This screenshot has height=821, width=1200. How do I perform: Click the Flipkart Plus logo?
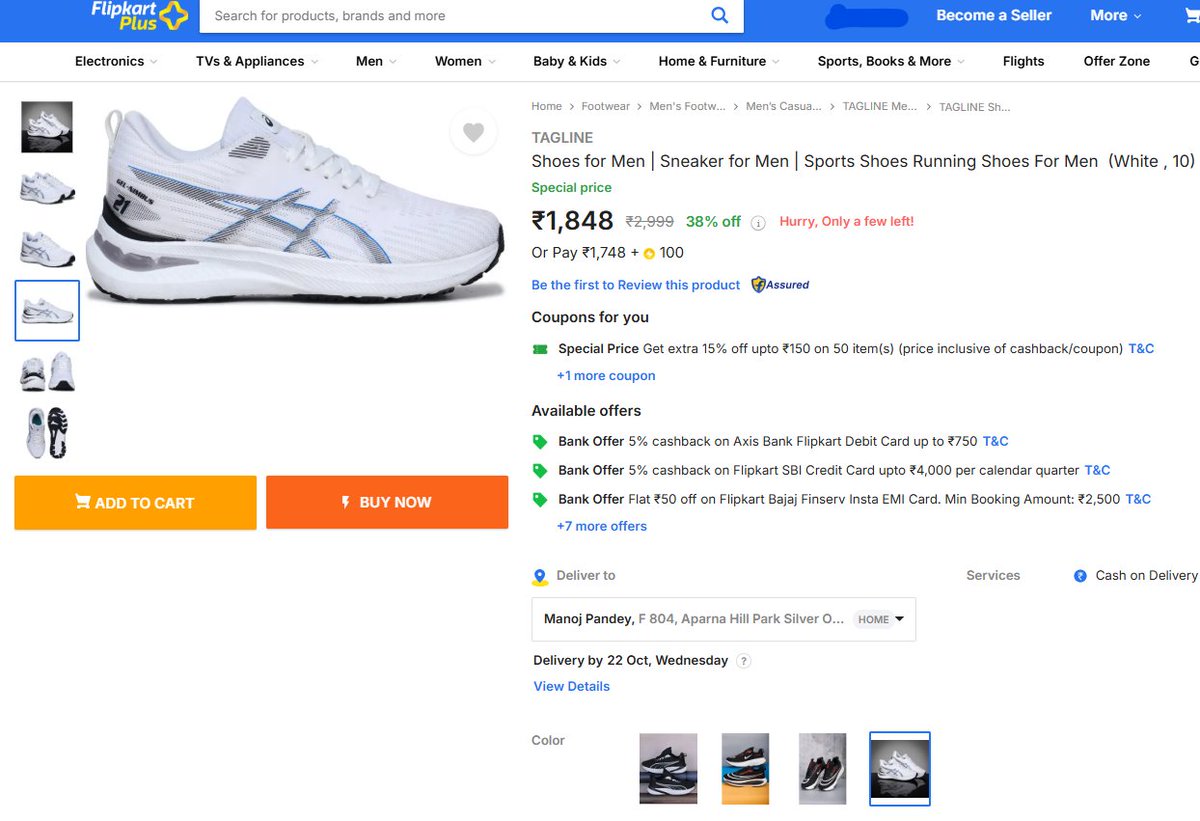tap(138, 16)
